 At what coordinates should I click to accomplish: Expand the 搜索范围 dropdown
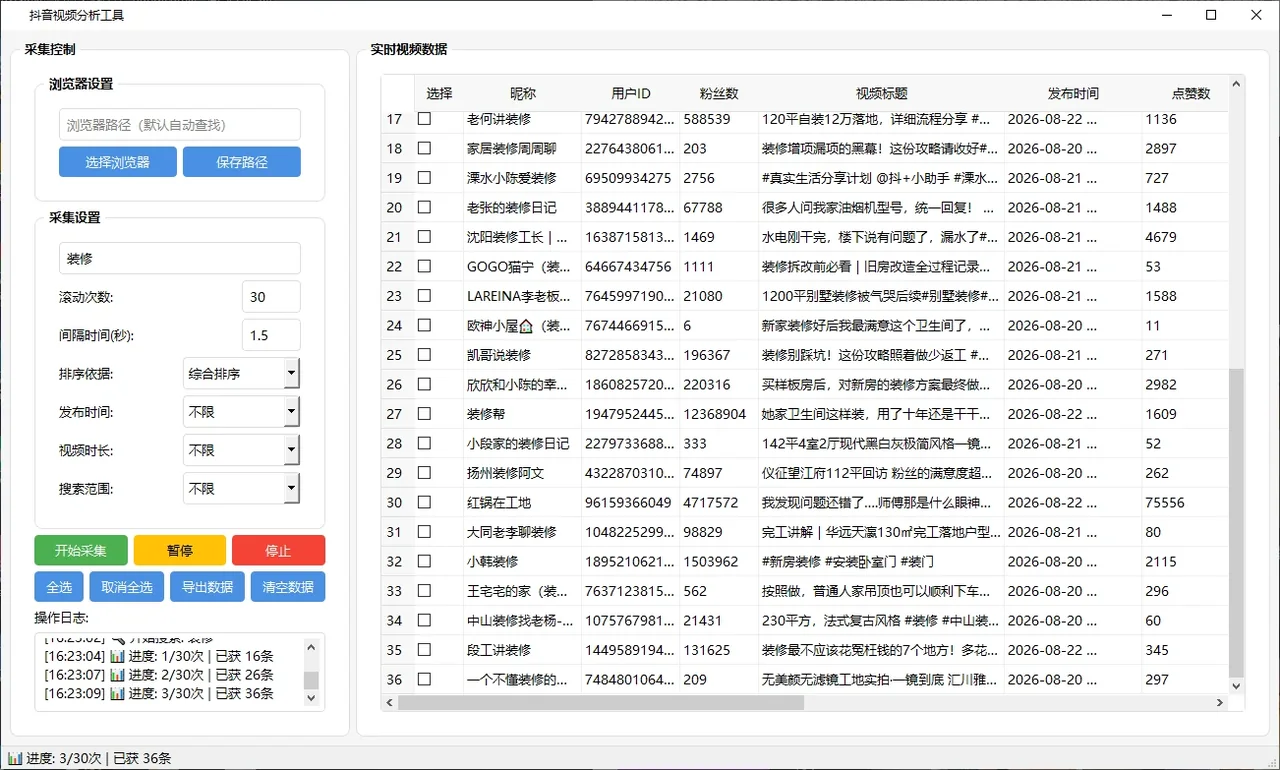pyautogui.click(x=242, y=488)
